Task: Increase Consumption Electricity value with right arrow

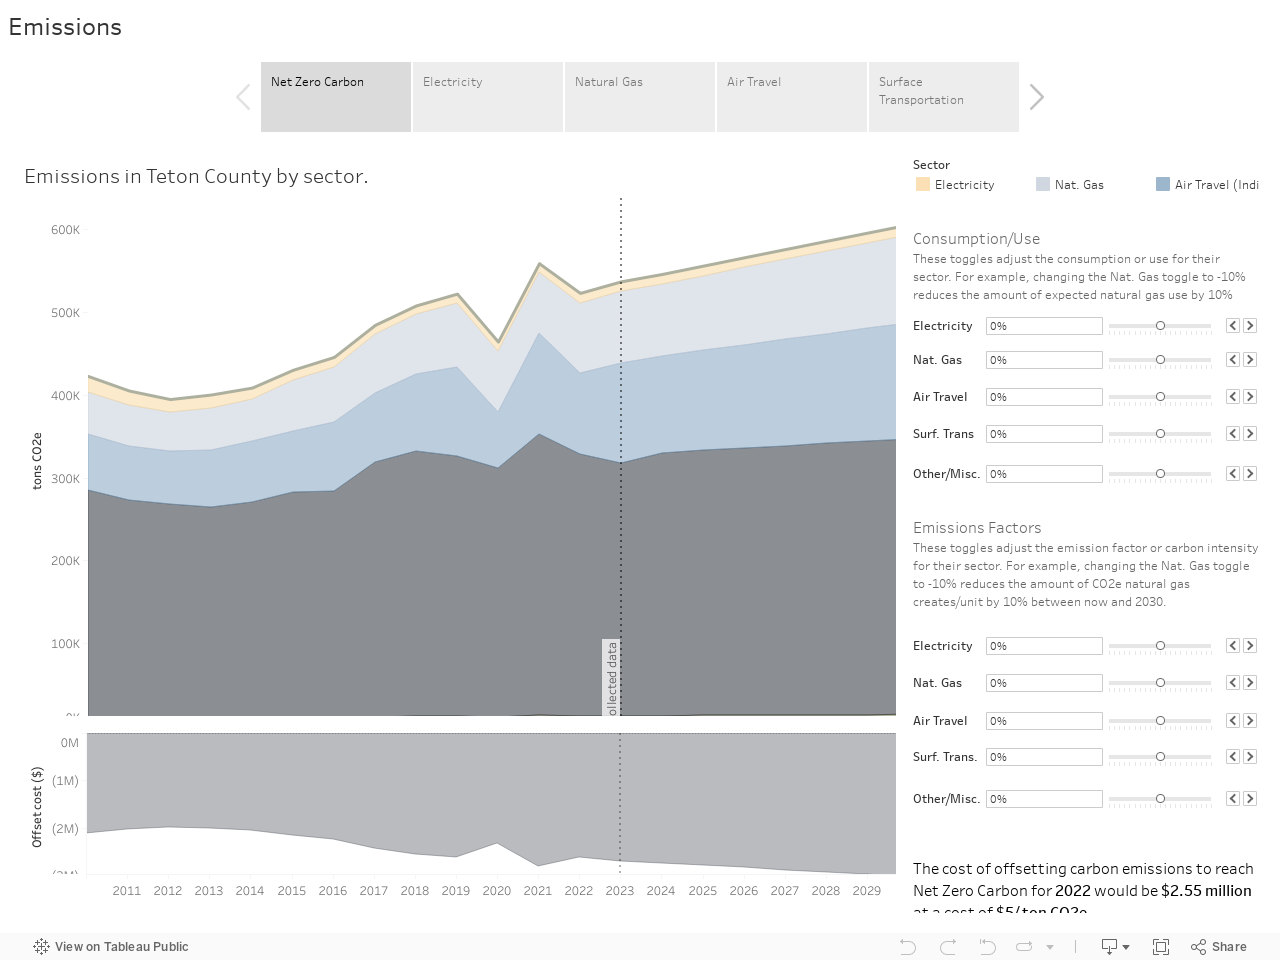Action: click(x=1250, y=326)
